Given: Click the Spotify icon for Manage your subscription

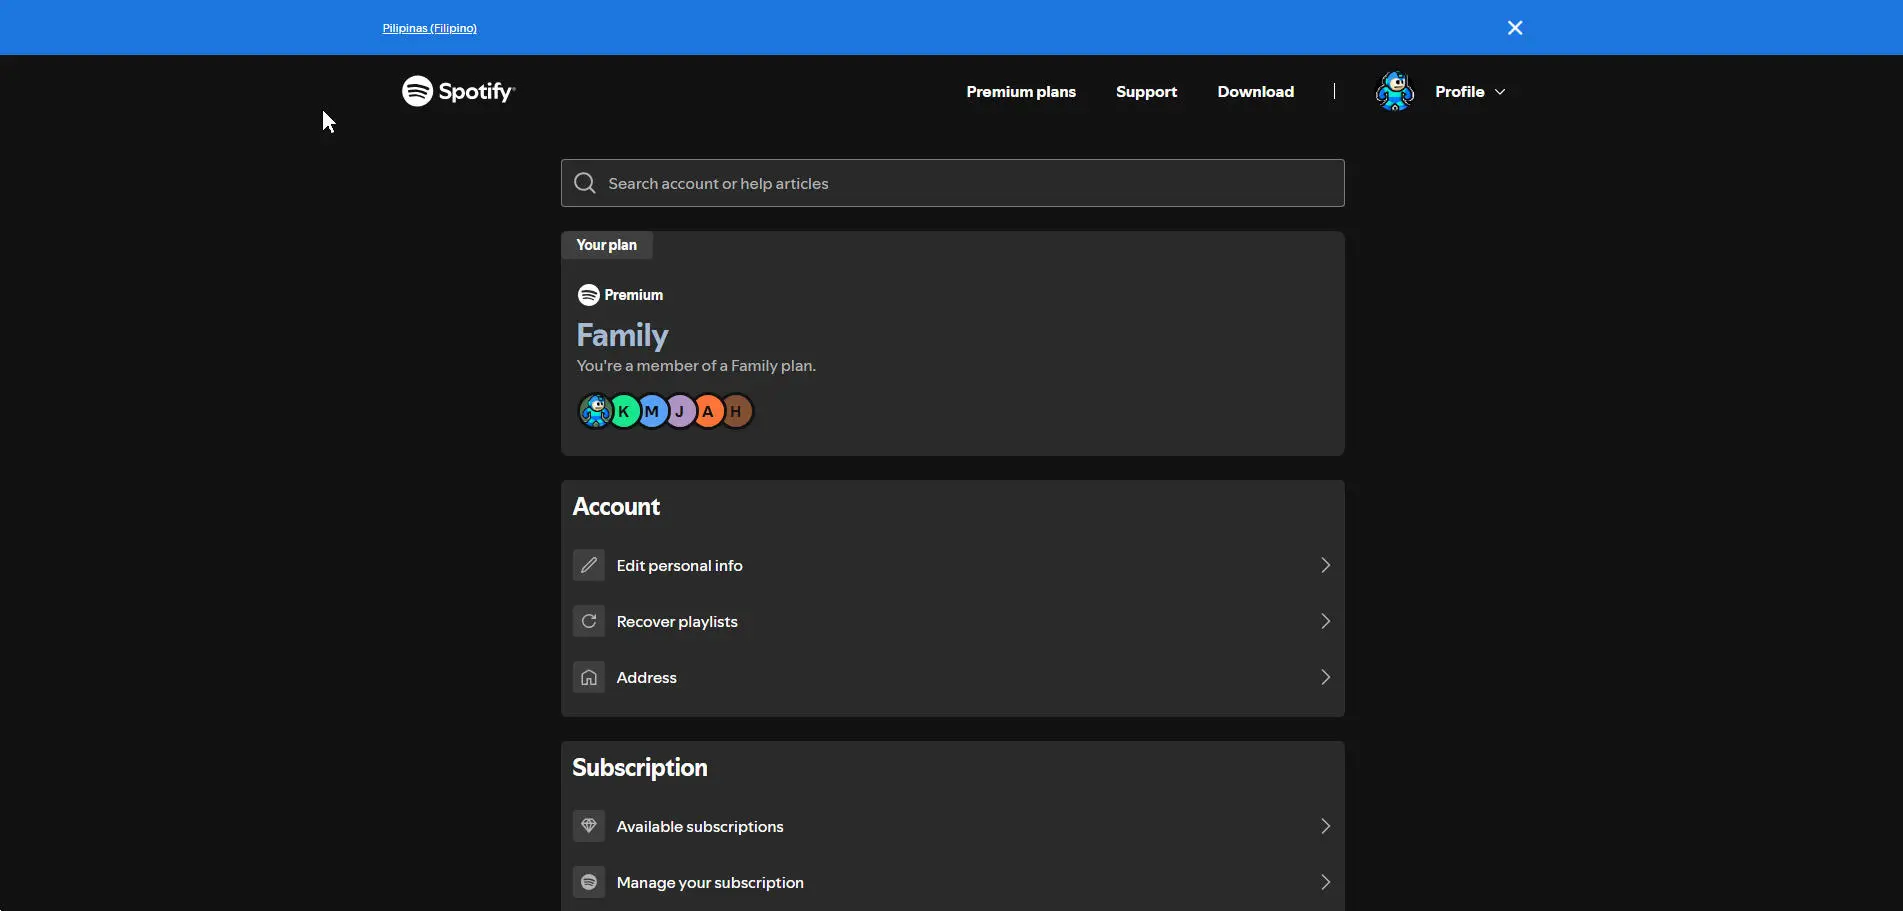Looking at the screenshot, I should (589, 882).
